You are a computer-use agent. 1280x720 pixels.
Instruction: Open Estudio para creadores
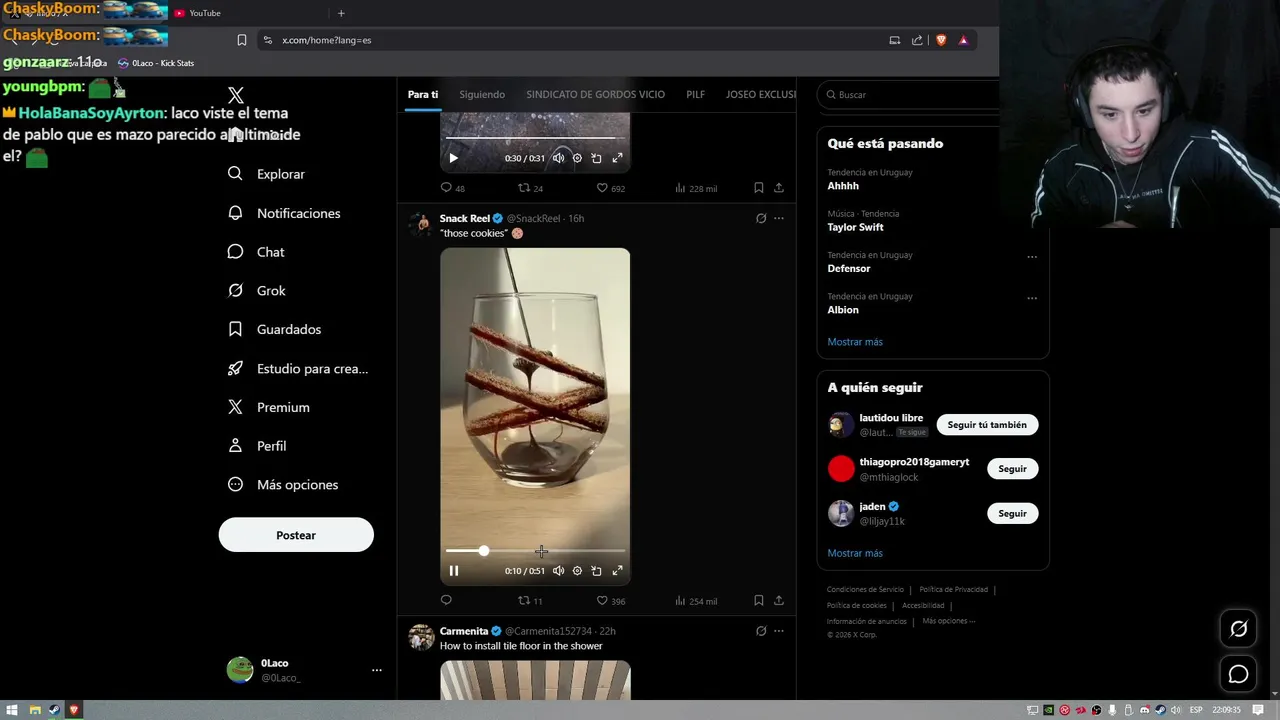[x=298, y=368]
